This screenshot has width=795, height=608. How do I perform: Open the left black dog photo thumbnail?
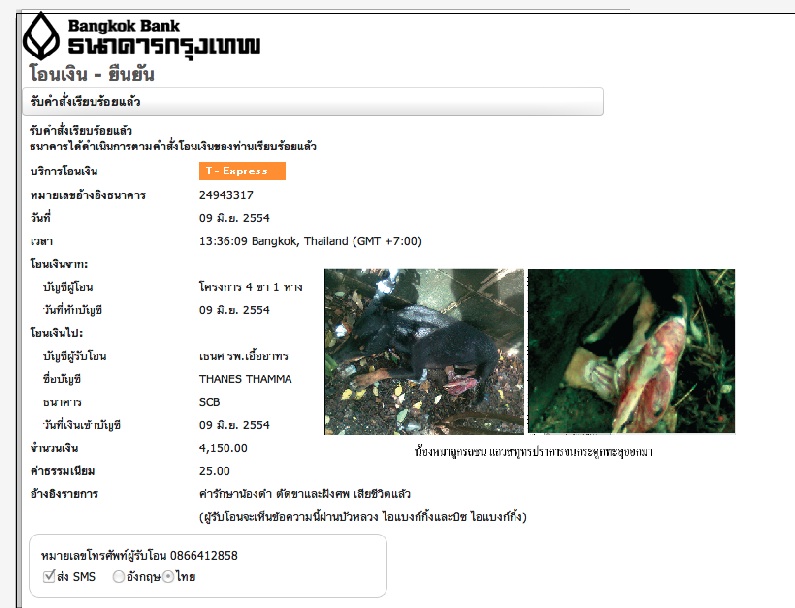pyautogui.click(x=424, y=351)
